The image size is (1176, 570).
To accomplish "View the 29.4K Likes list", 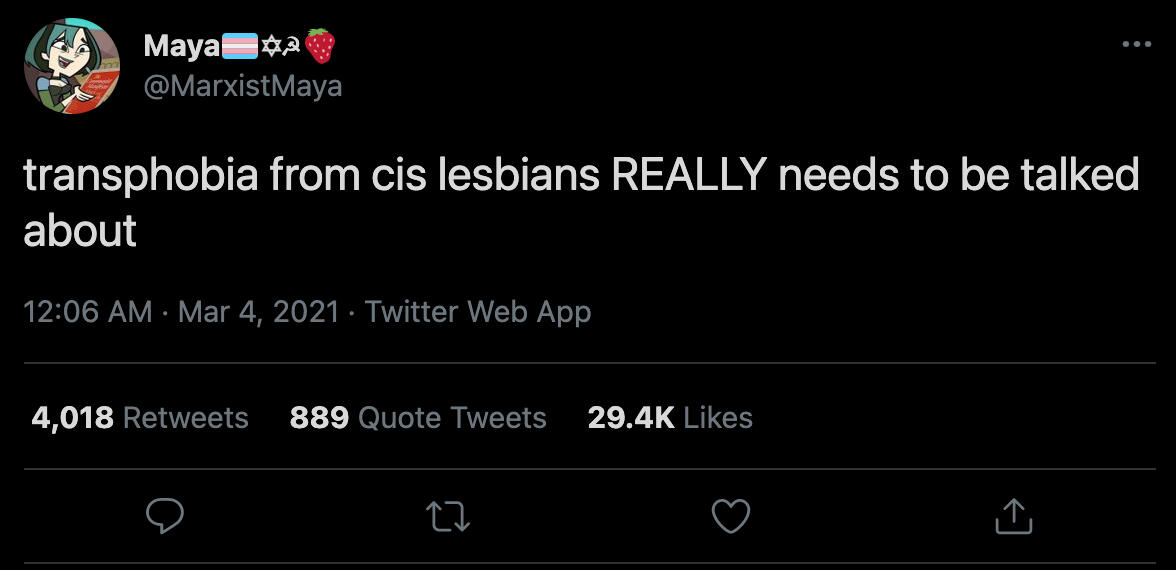I will click(x=670, y=417).
